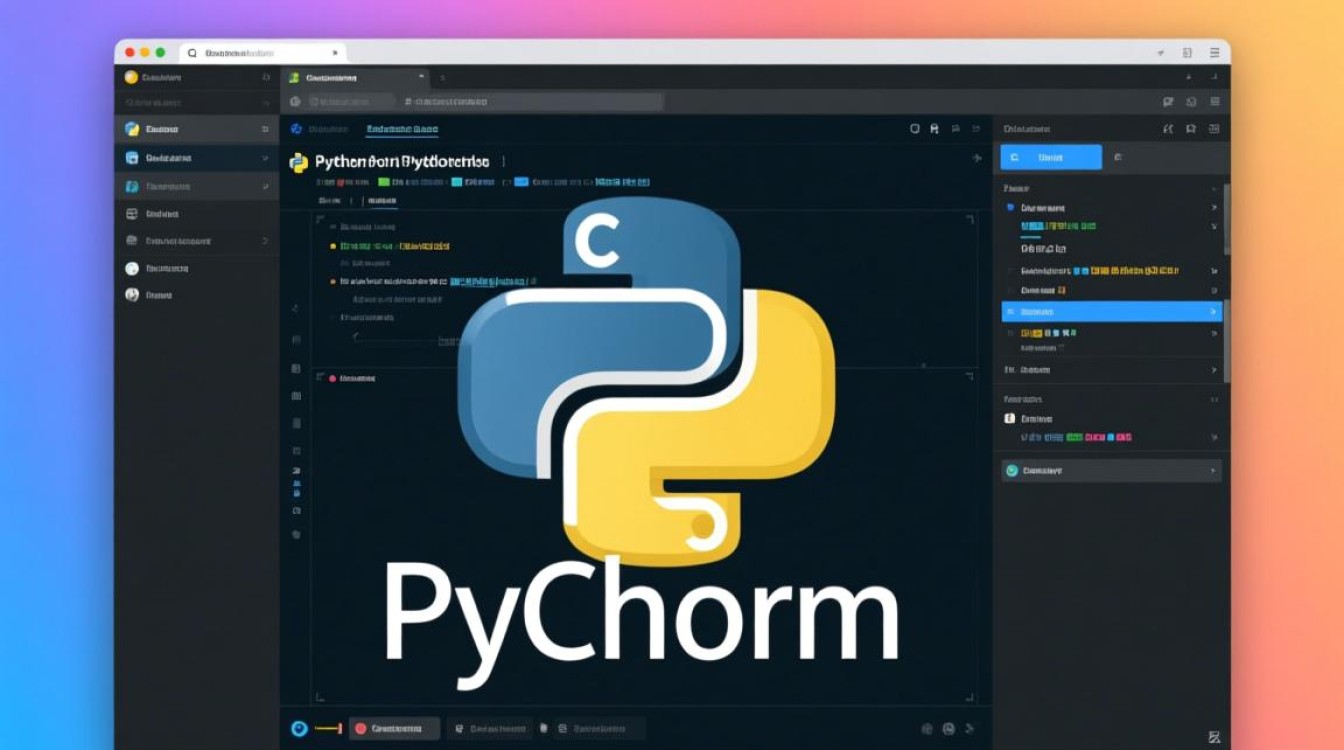Select the underlined sub-tab below the Python heading
This screenshot has width=1344, height=750.
click(x=382, y=201)
